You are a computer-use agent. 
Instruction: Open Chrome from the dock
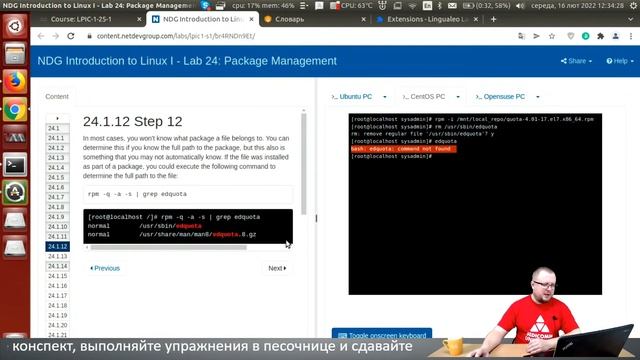tap(15, 109)
